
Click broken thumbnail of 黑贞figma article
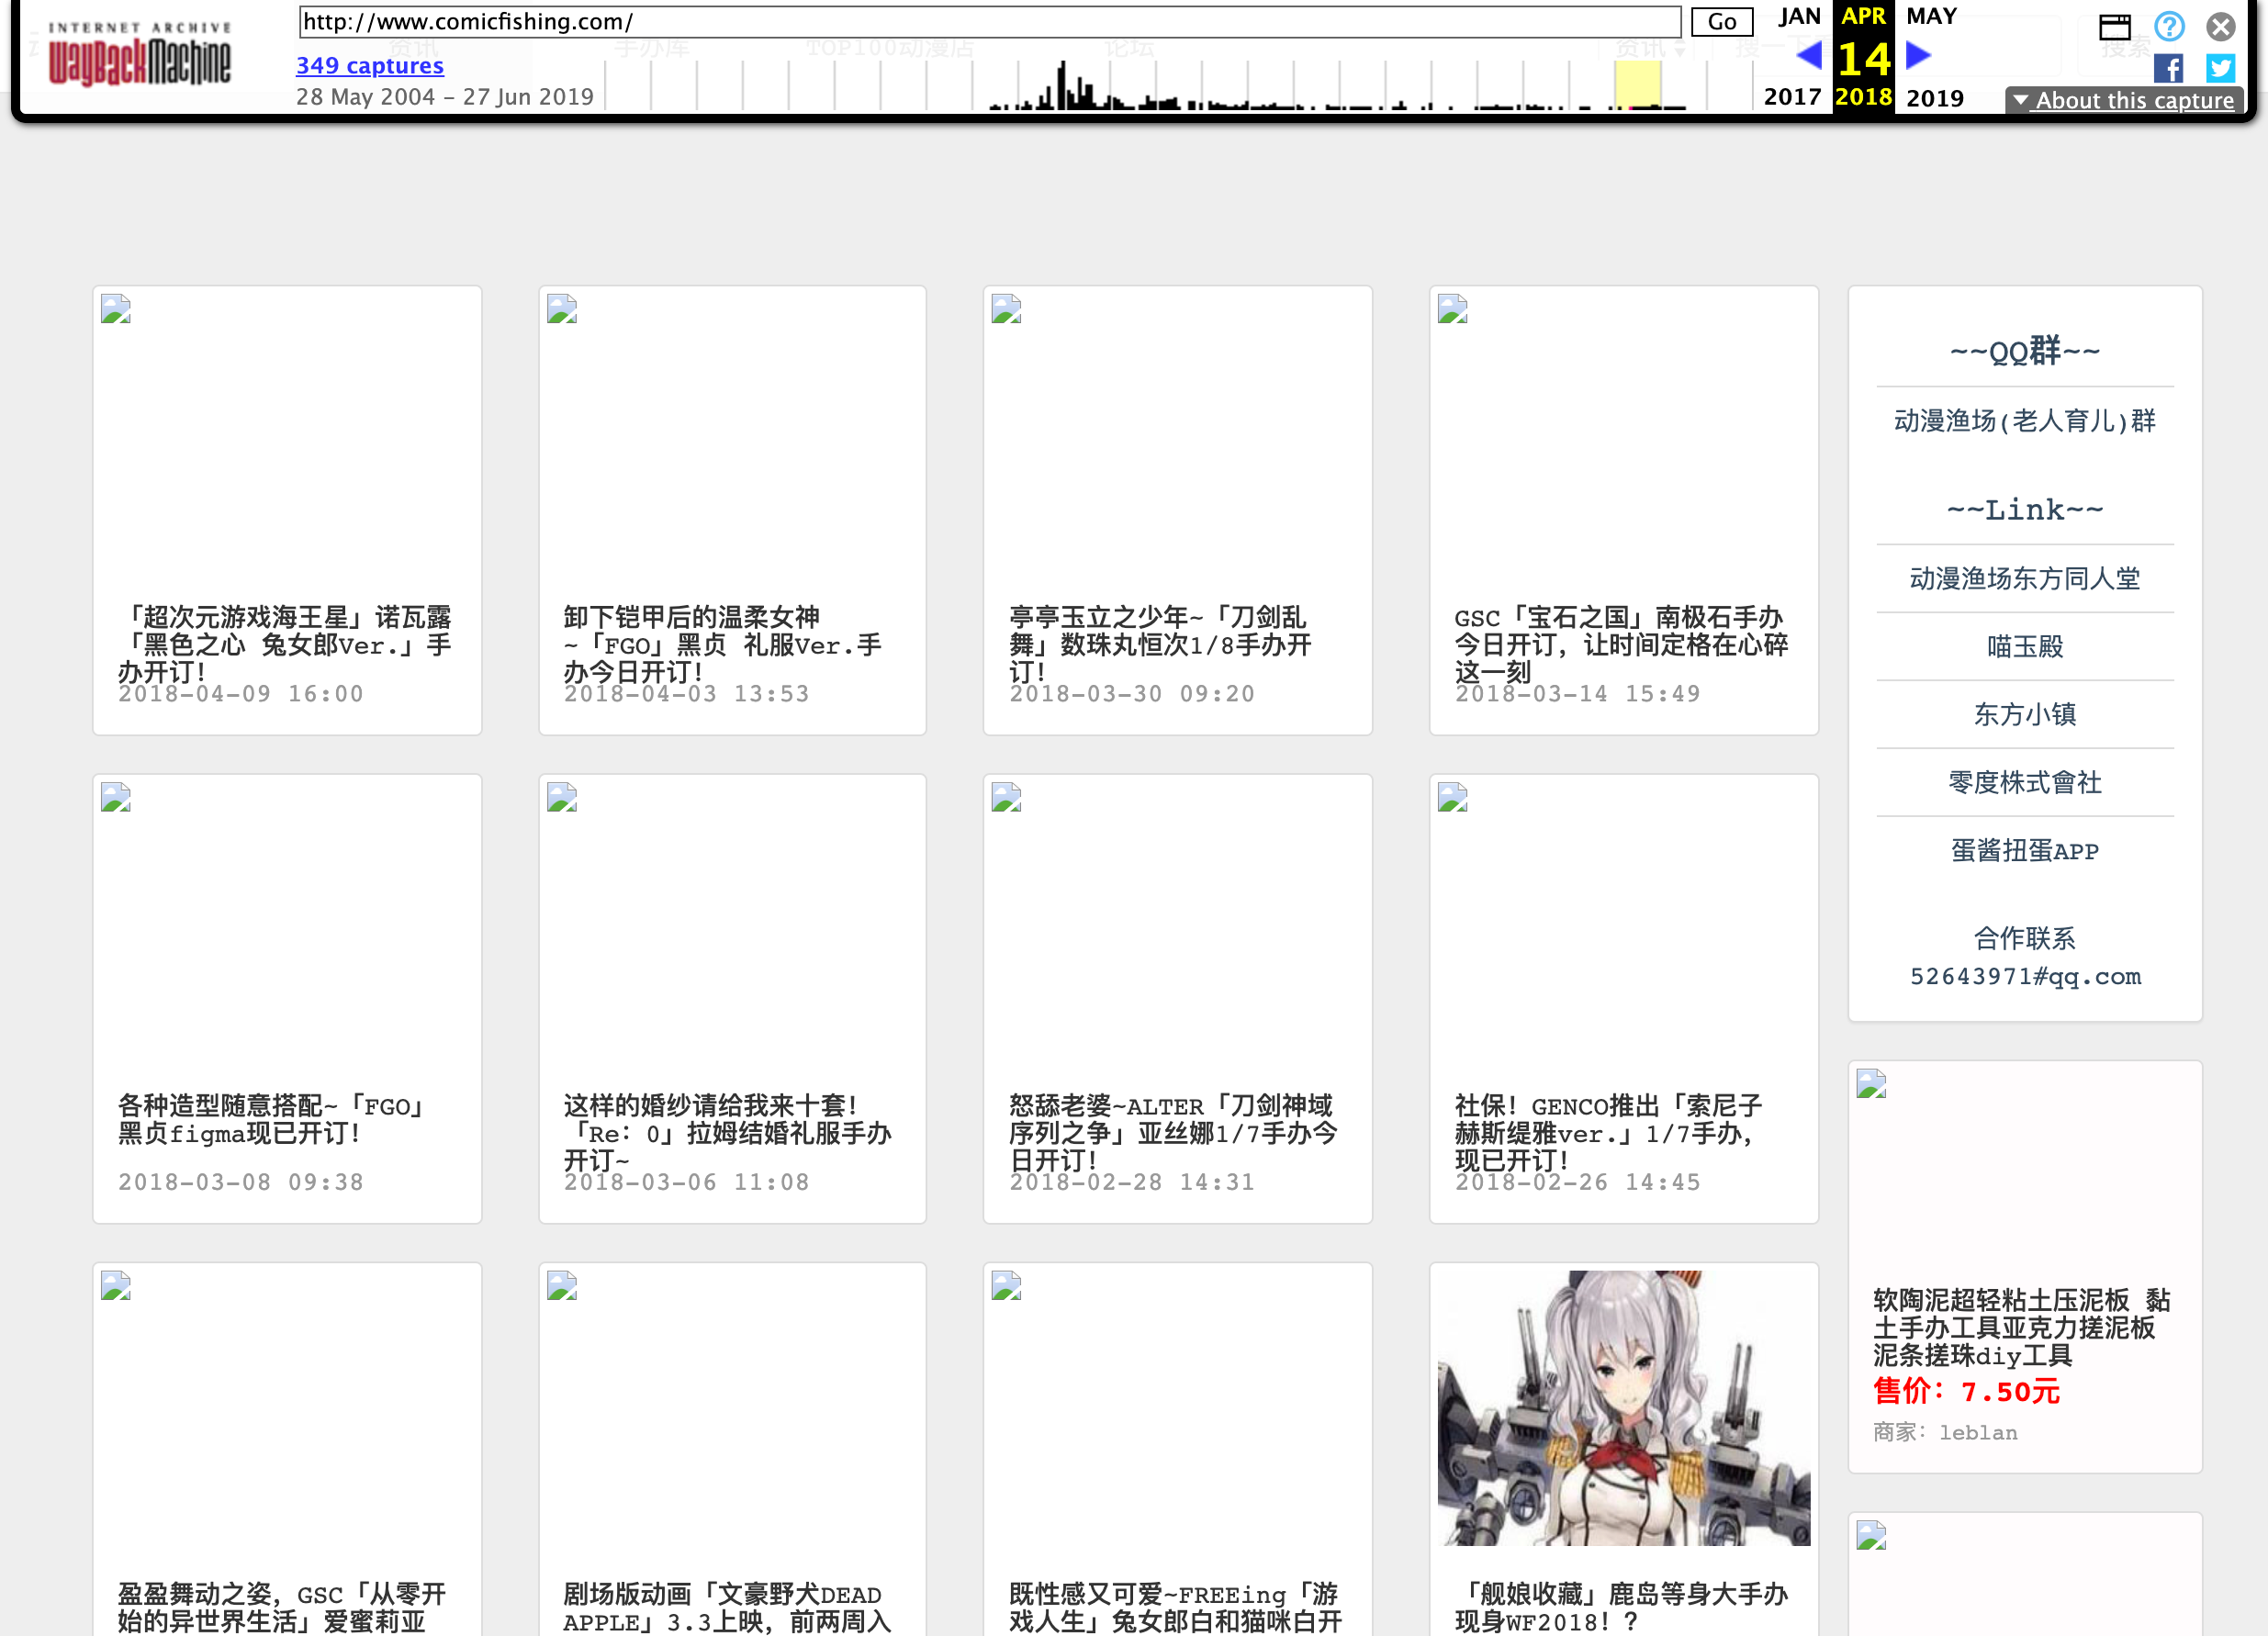point(116,797)
